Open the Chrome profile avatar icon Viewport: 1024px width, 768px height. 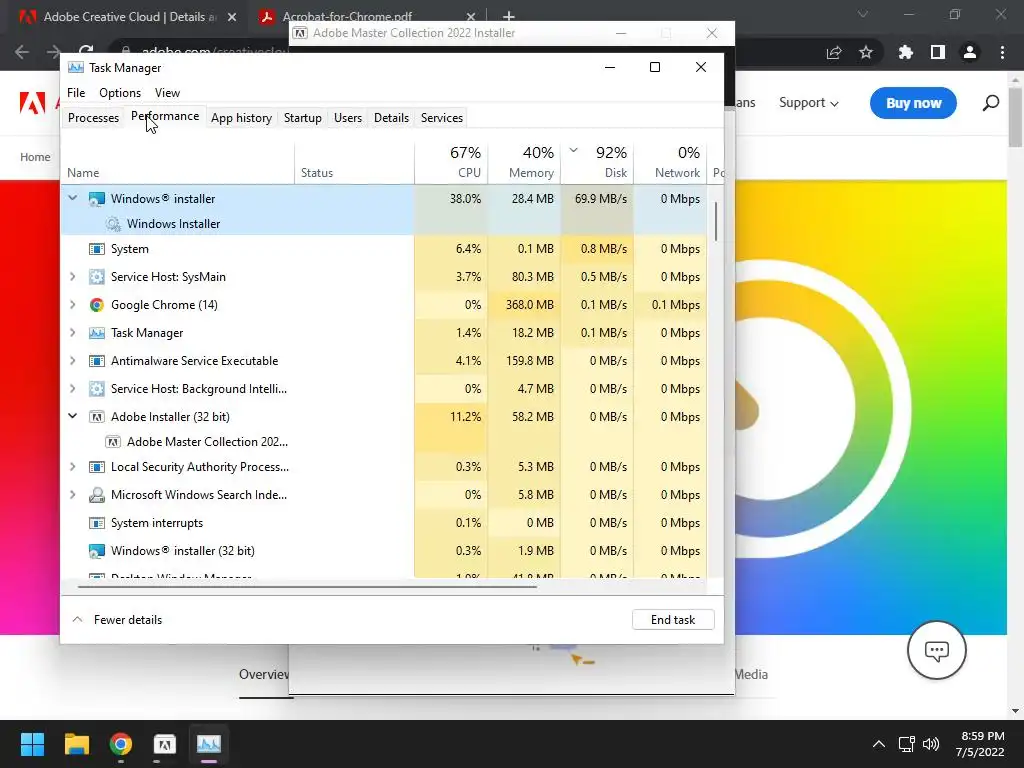coord(970,52)
